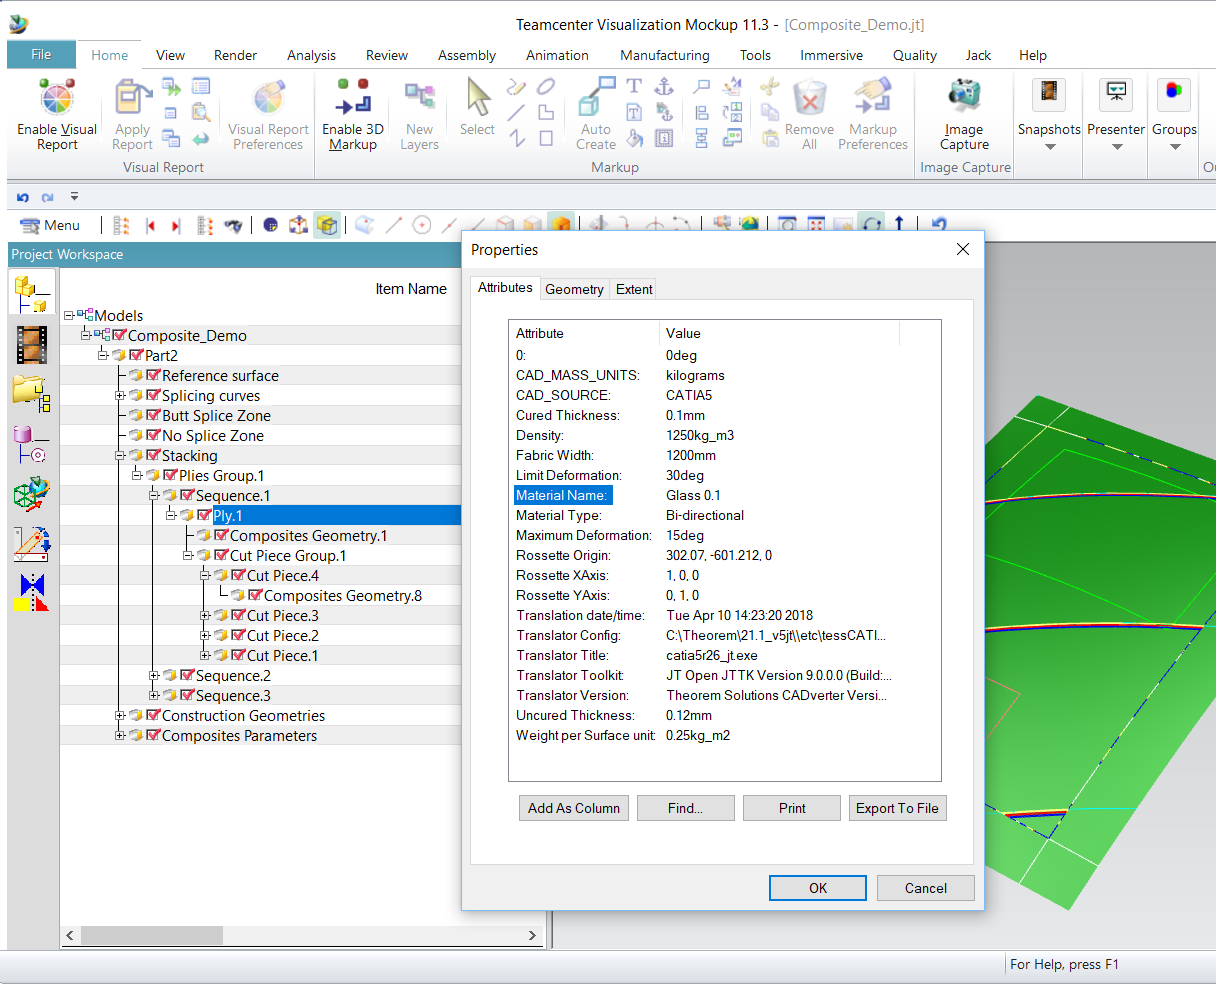Open the measurement ruler sidebar icon
This screenshot has height=984, width=1216.
point(32,543)
